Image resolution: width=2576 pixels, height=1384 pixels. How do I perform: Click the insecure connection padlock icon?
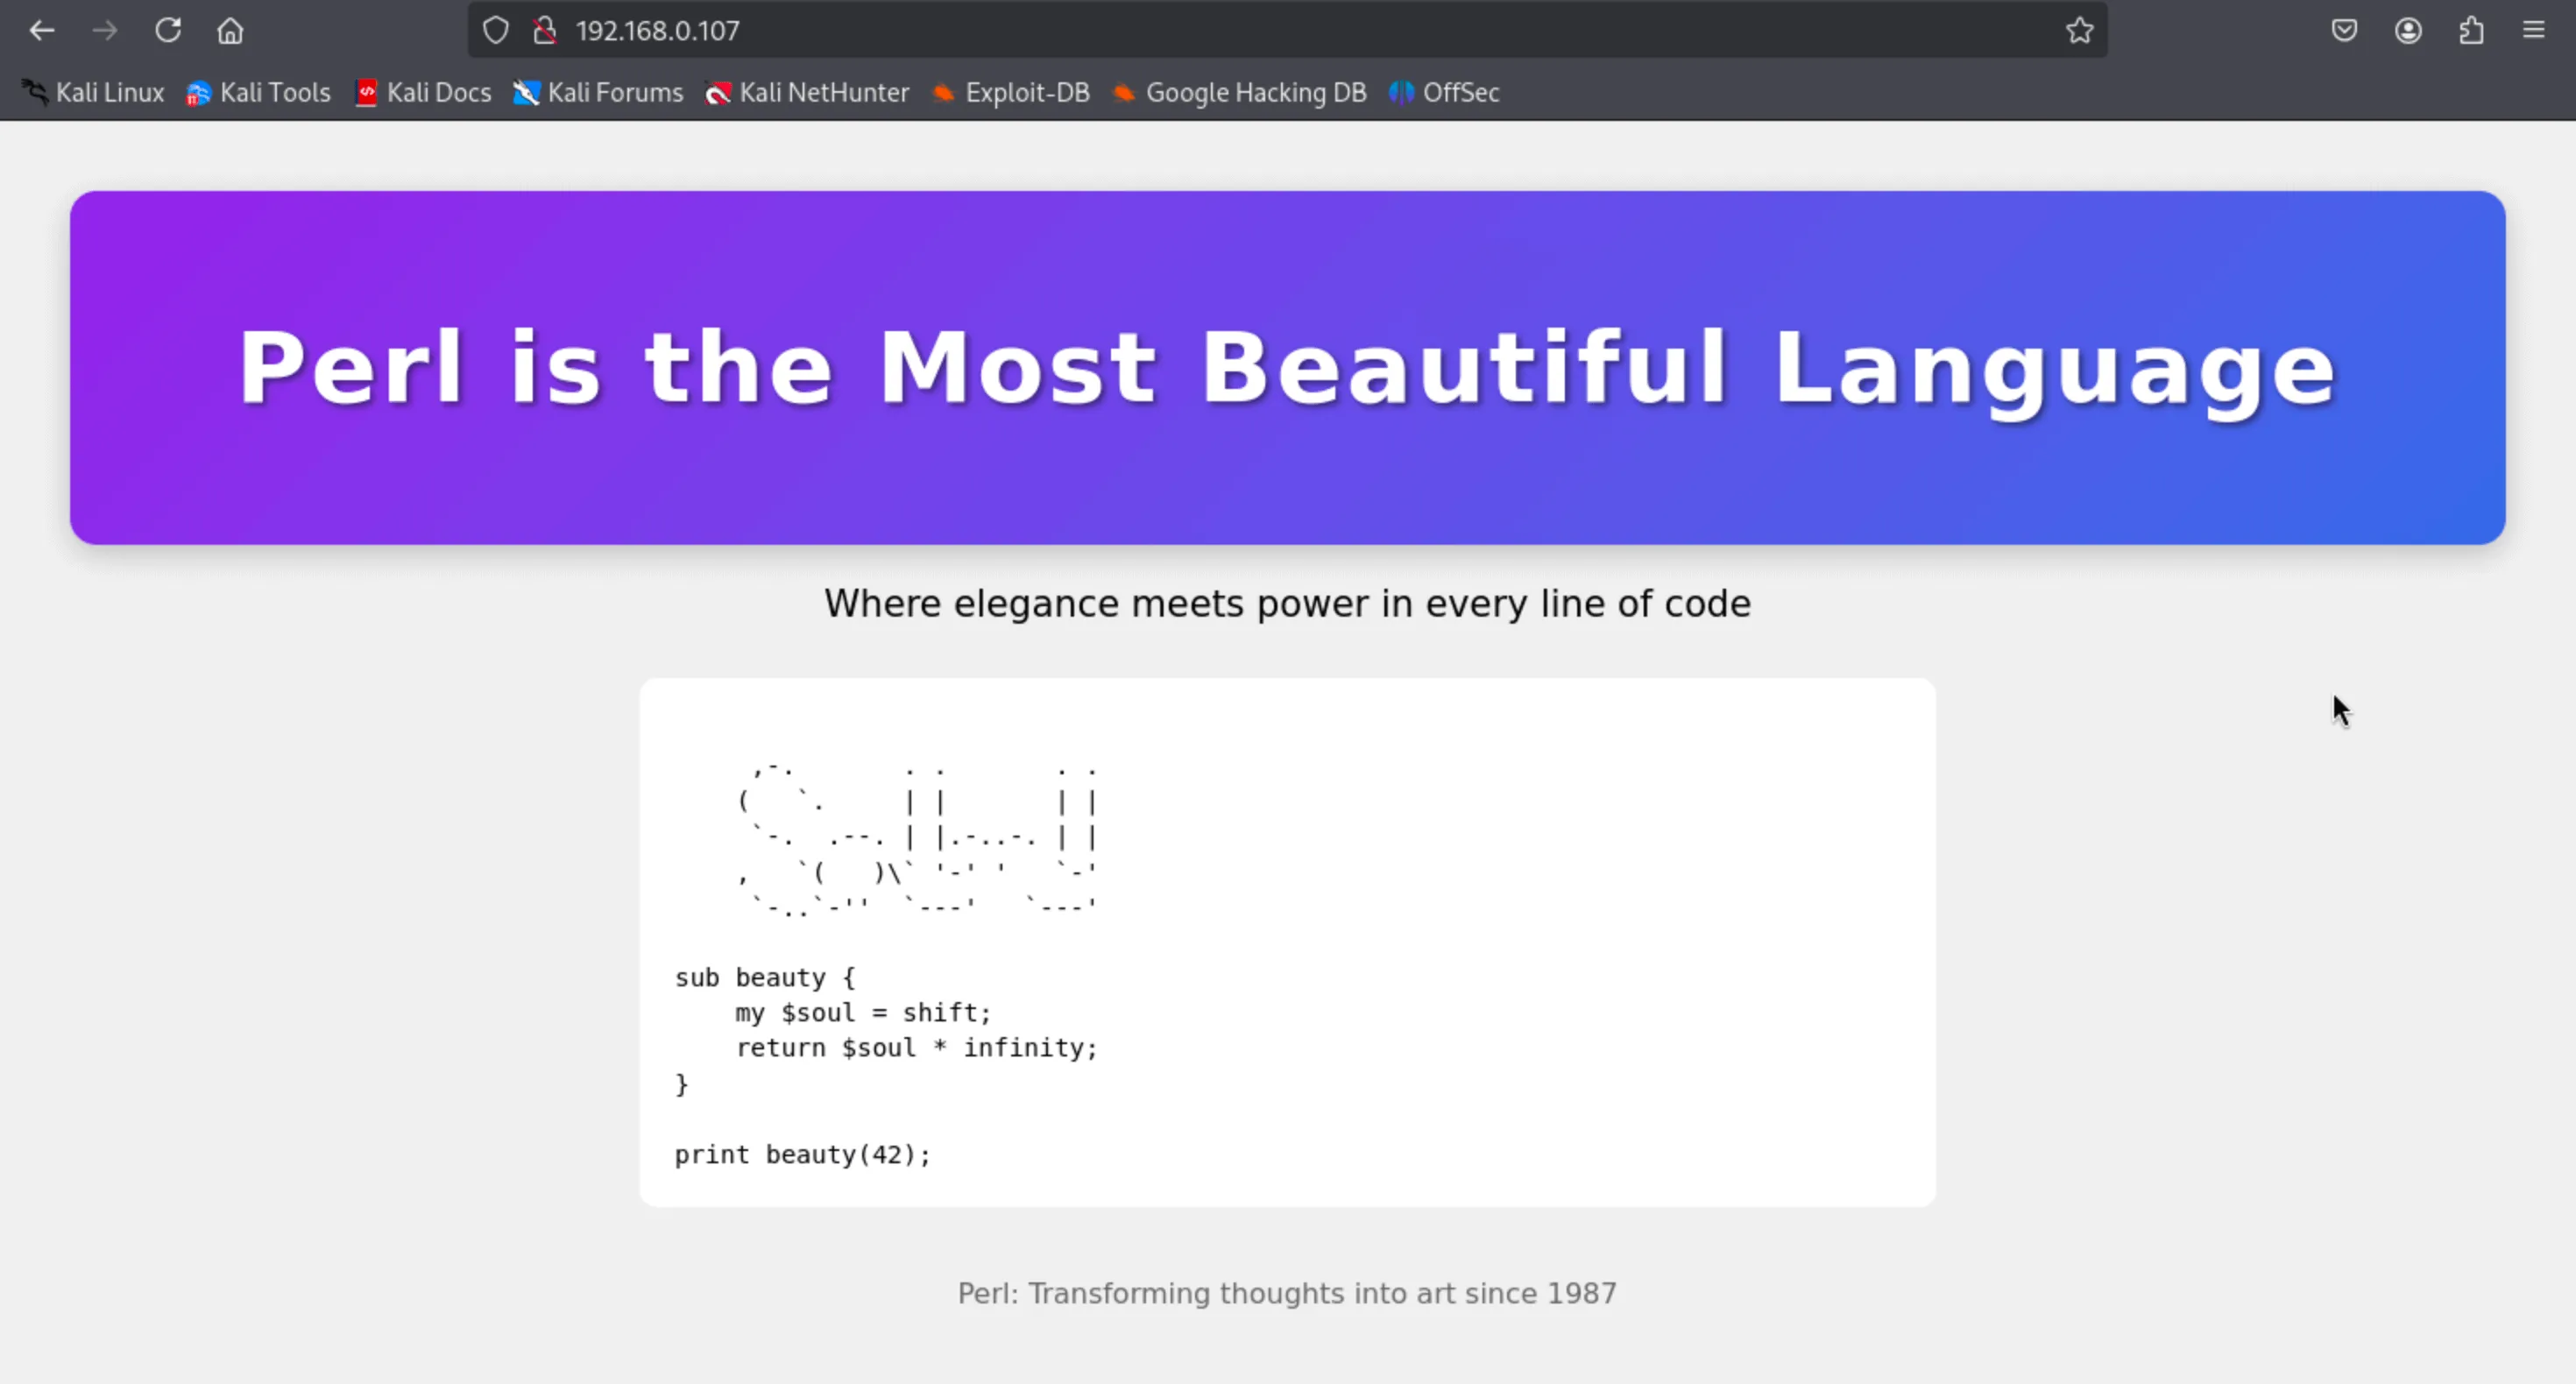(545, 31)
